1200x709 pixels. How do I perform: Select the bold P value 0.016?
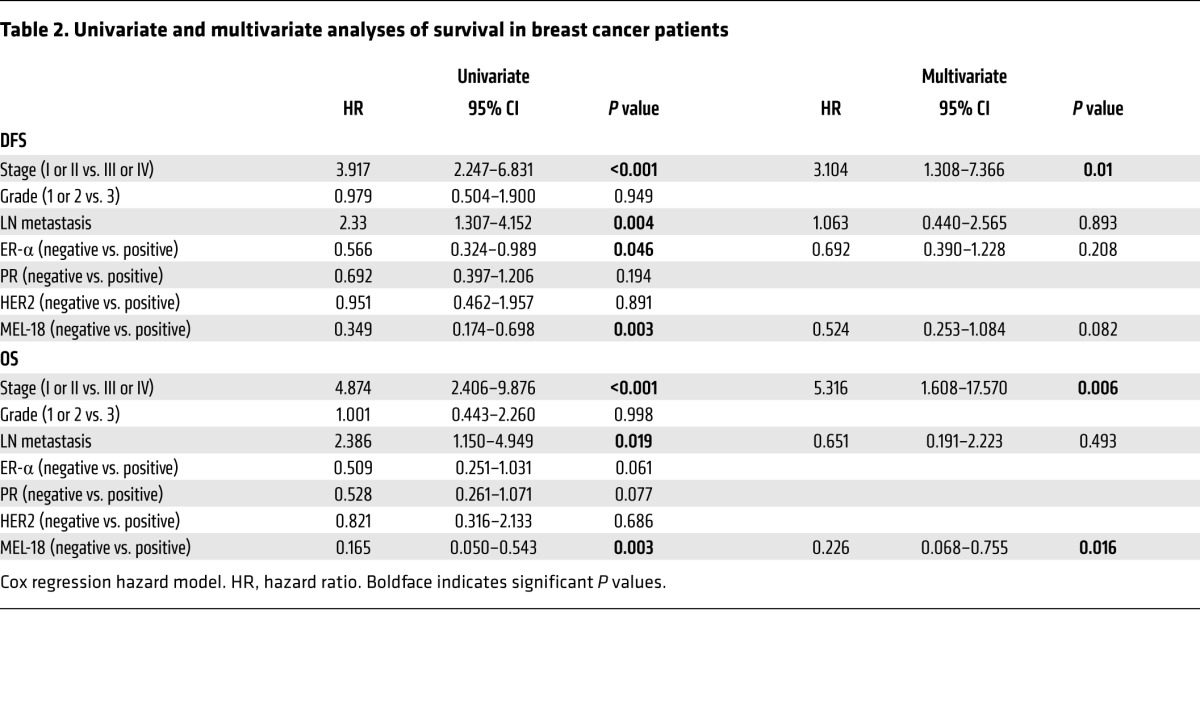[1097, 547]
